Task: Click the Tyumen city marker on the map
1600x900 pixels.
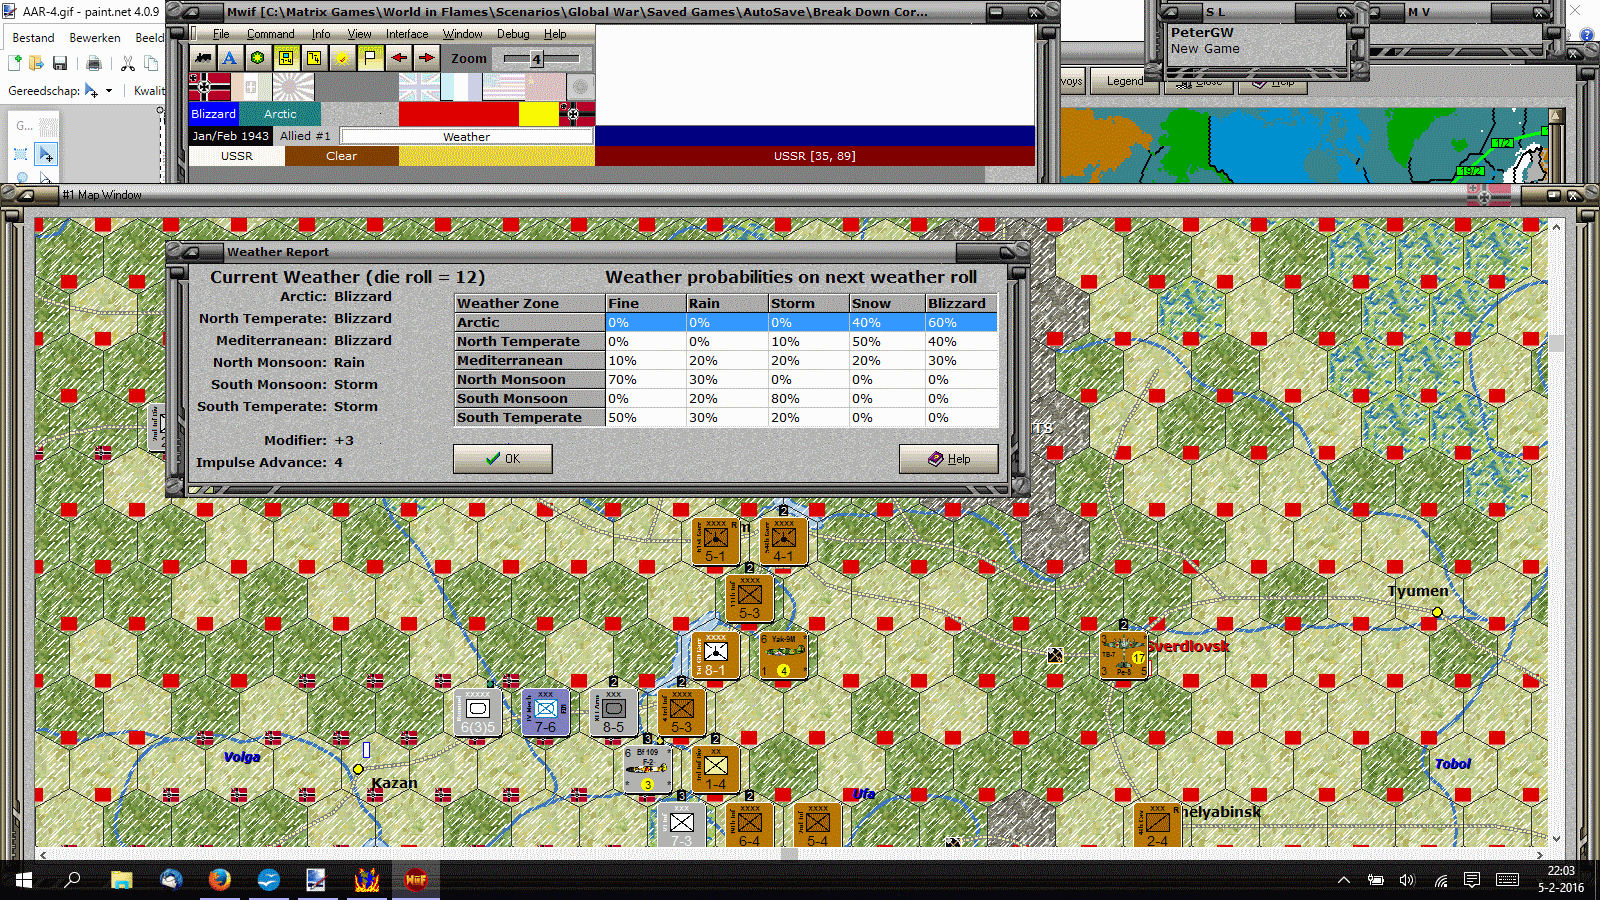Action: point(1437,612)
